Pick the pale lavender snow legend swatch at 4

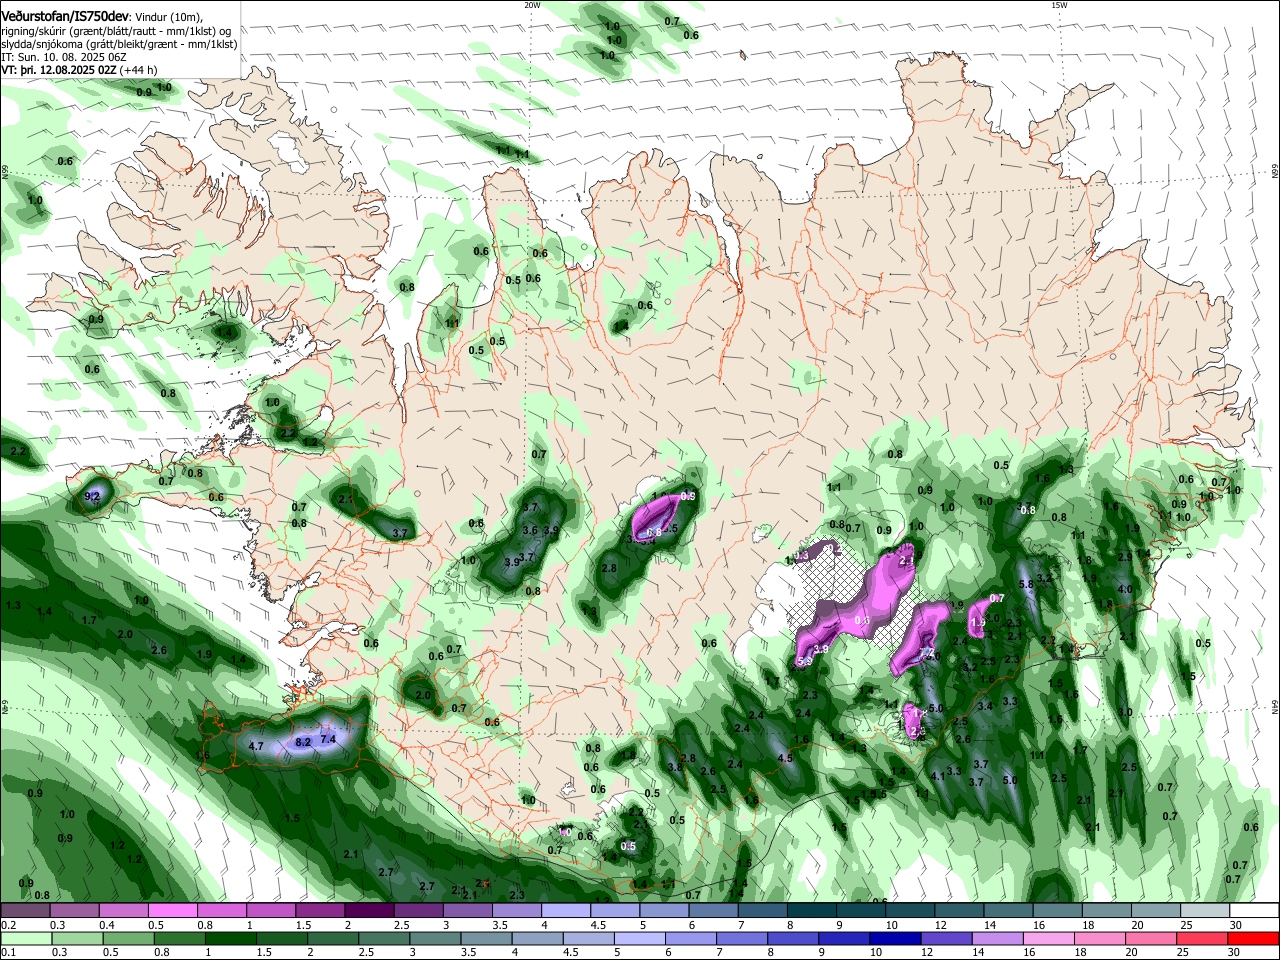566,910
